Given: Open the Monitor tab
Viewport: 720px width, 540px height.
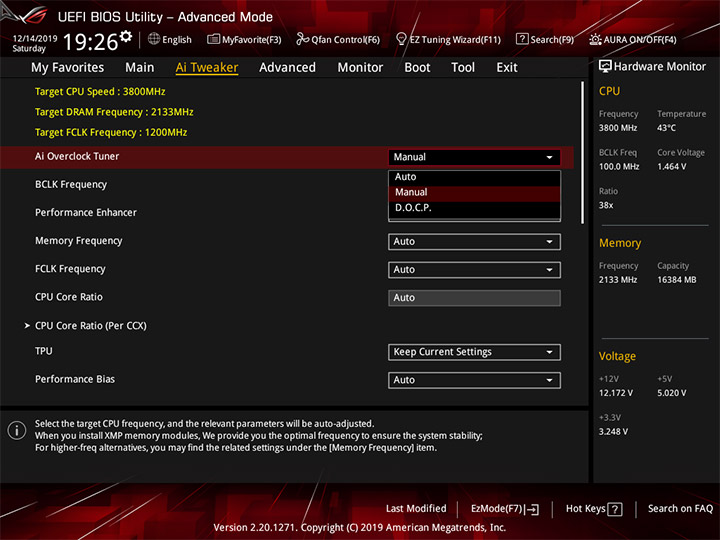Looking at the screenshot, I should [x=360, y=68].
